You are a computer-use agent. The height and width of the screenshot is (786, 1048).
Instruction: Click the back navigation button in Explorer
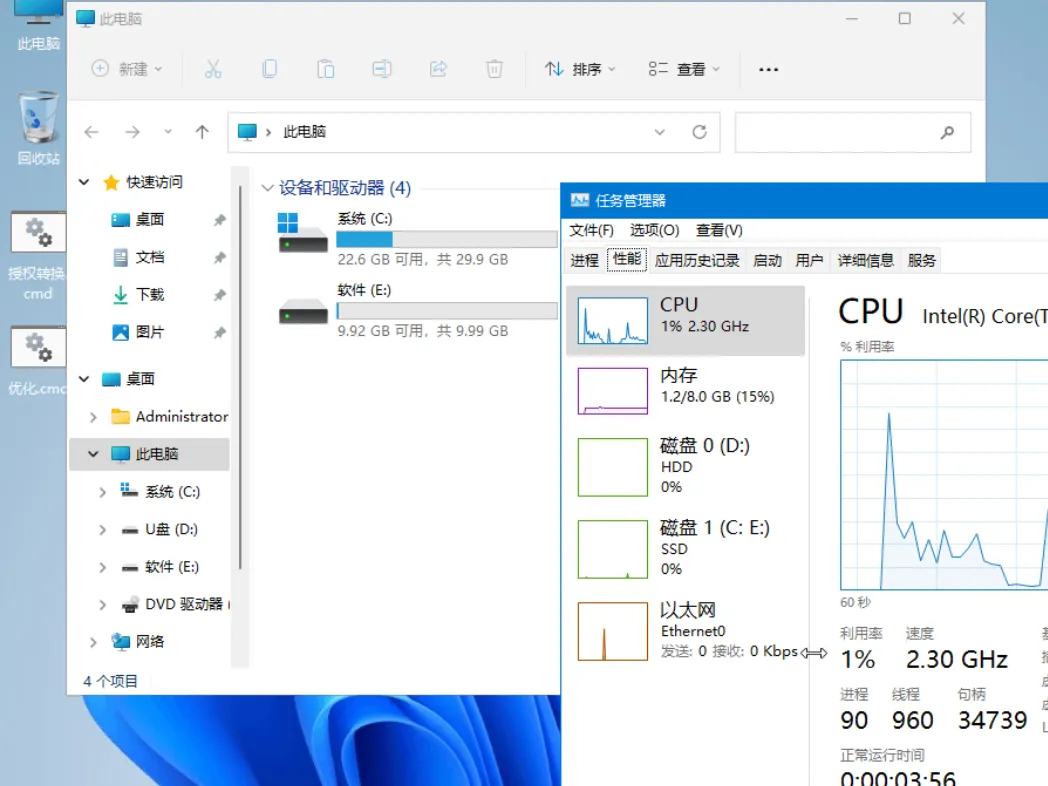pos(91,131)
